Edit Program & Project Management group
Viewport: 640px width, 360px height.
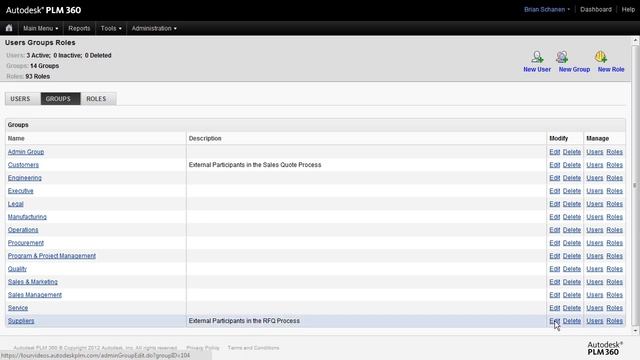click(x=554, y=256)
